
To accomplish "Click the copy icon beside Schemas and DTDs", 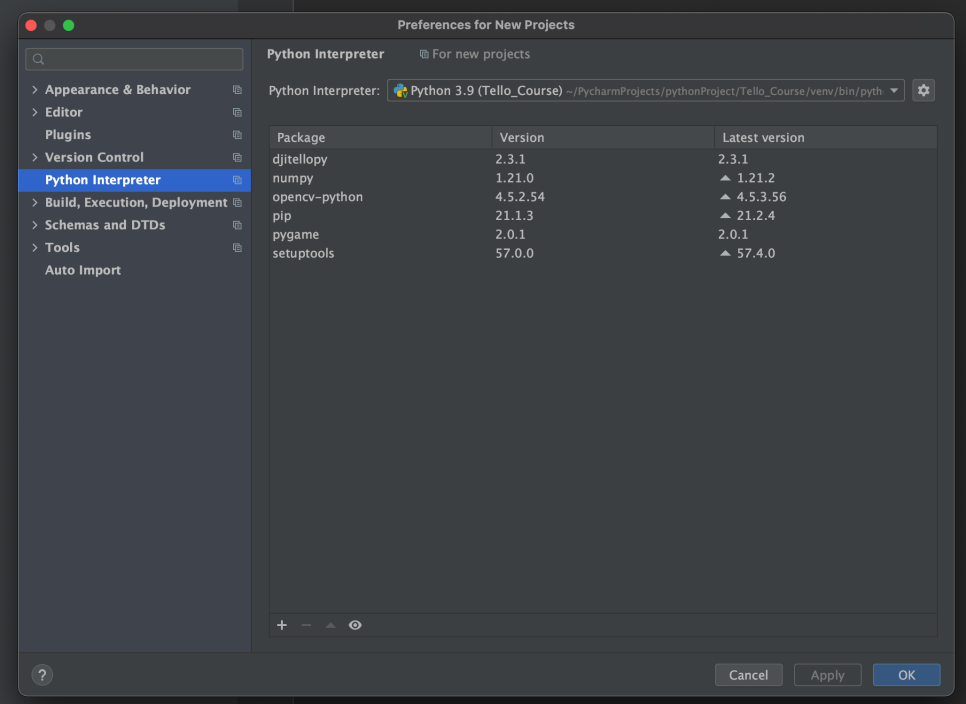I will (237, 225).
